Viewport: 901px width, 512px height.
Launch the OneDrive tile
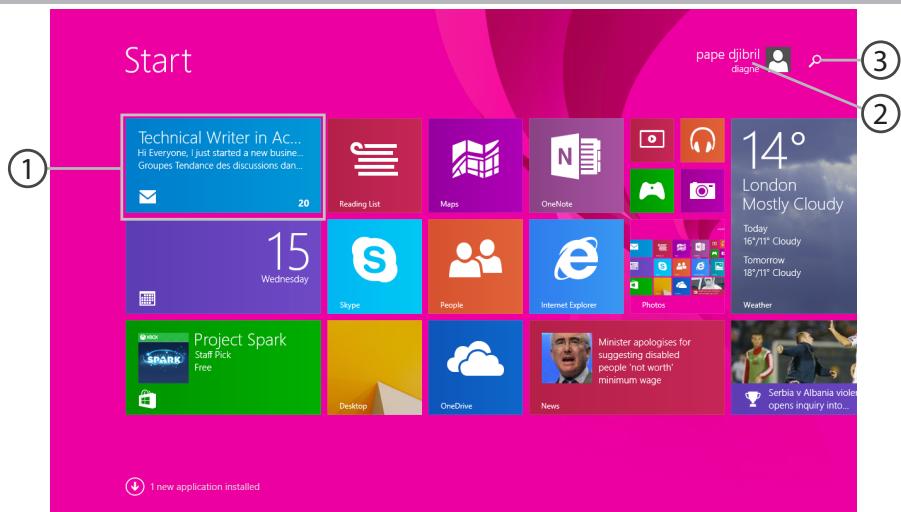475,368
